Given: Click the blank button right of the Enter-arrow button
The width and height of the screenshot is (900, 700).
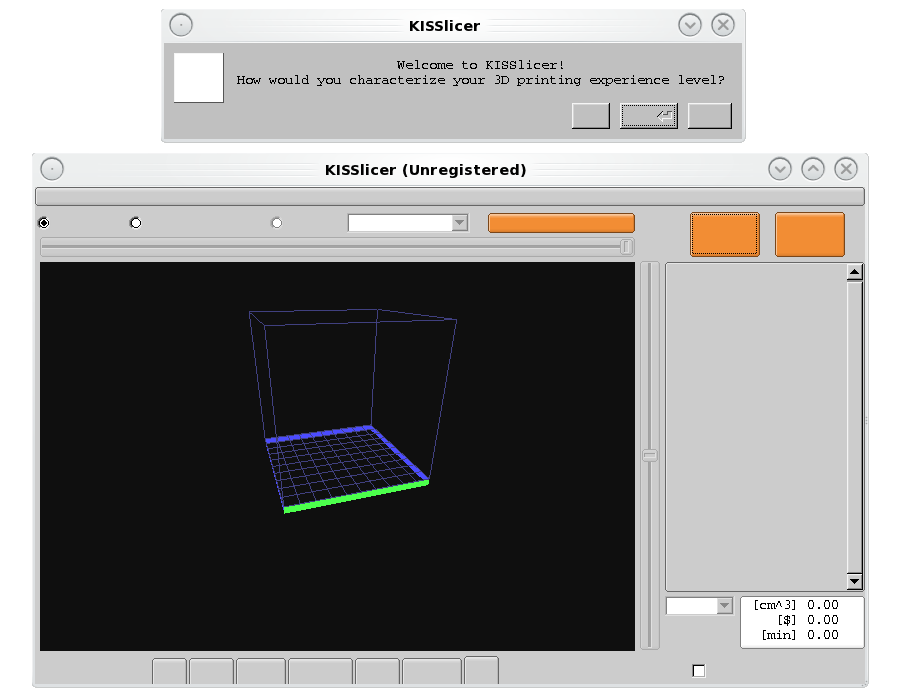Looking at the screenshot, I should (709, 116).
